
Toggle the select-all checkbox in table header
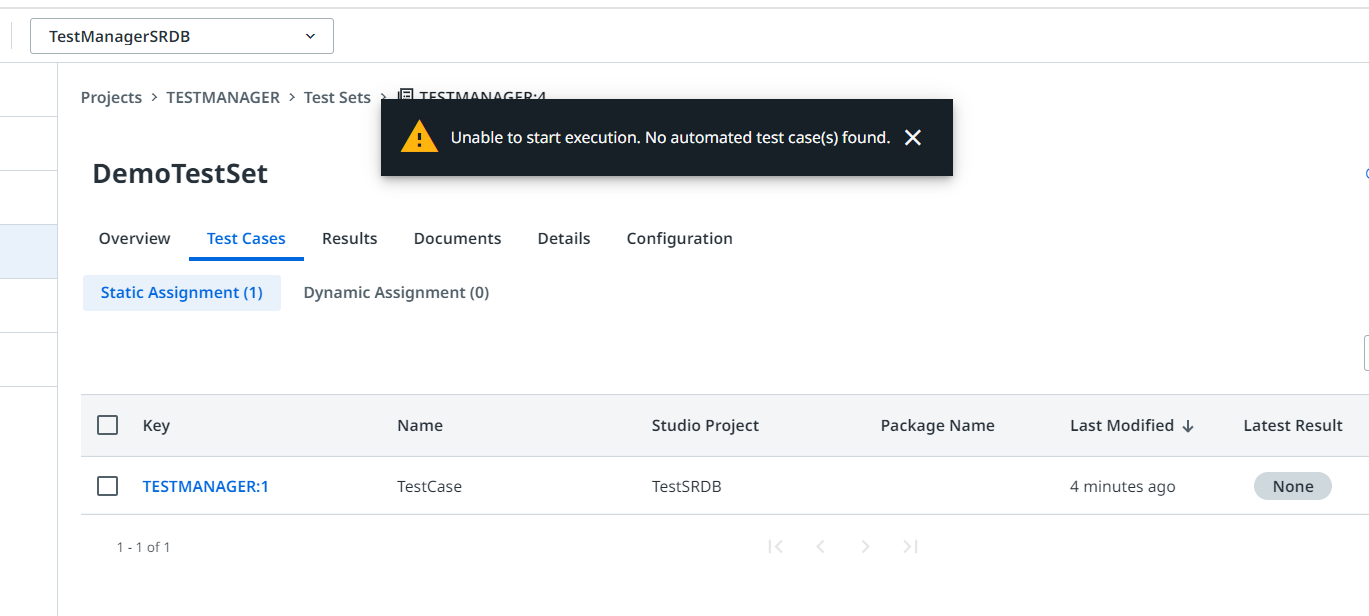(x=108, y=425)
